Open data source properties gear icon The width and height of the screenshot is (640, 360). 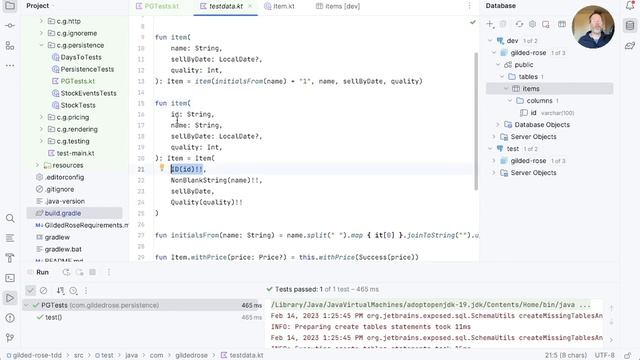[x=532, y=24]
